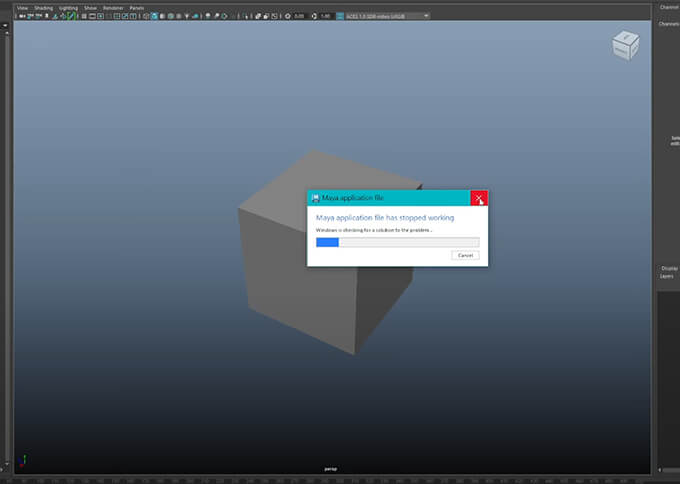
Task: Click the ViewCube navigation widget
Action: [625, 45]
